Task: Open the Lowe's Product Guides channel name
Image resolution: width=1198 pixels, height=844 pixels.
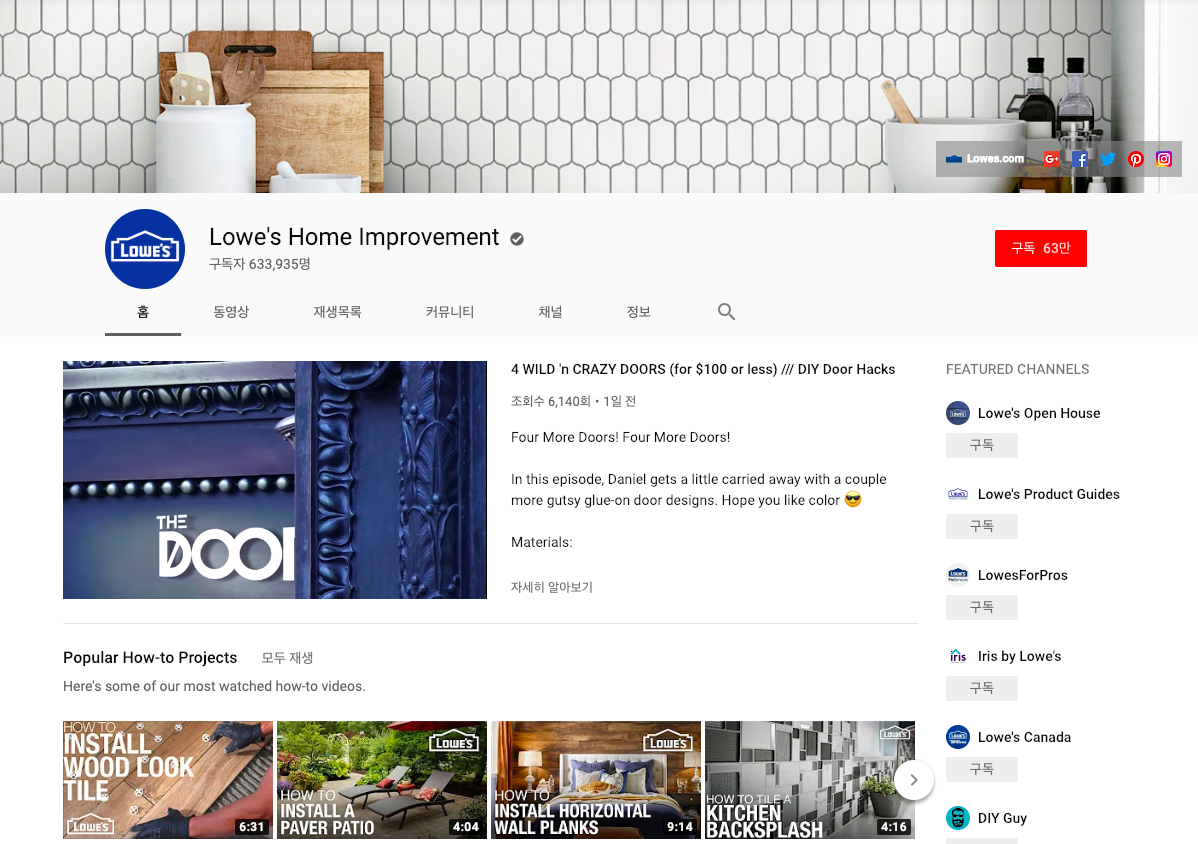Action: [1049, 494]
